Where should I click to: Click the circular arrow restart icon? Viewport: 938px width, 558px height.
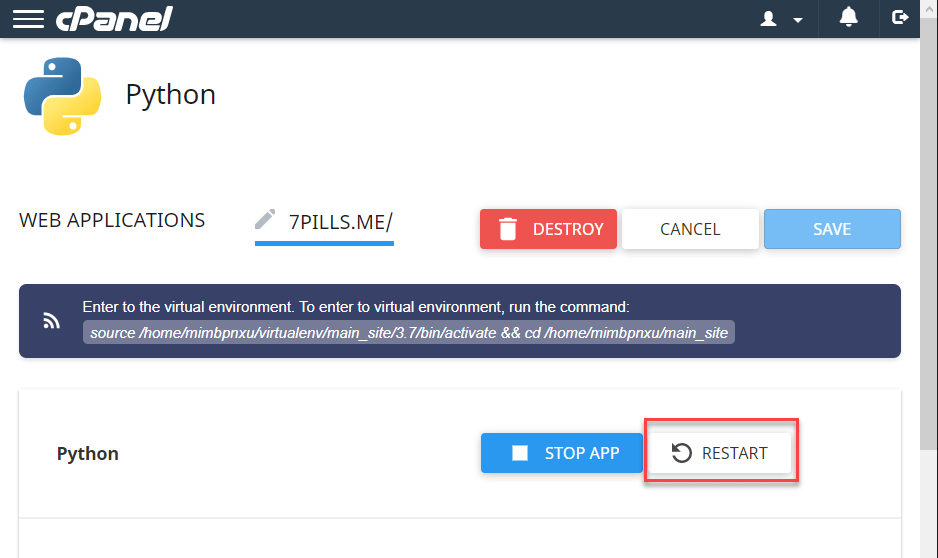pos(681,453)
